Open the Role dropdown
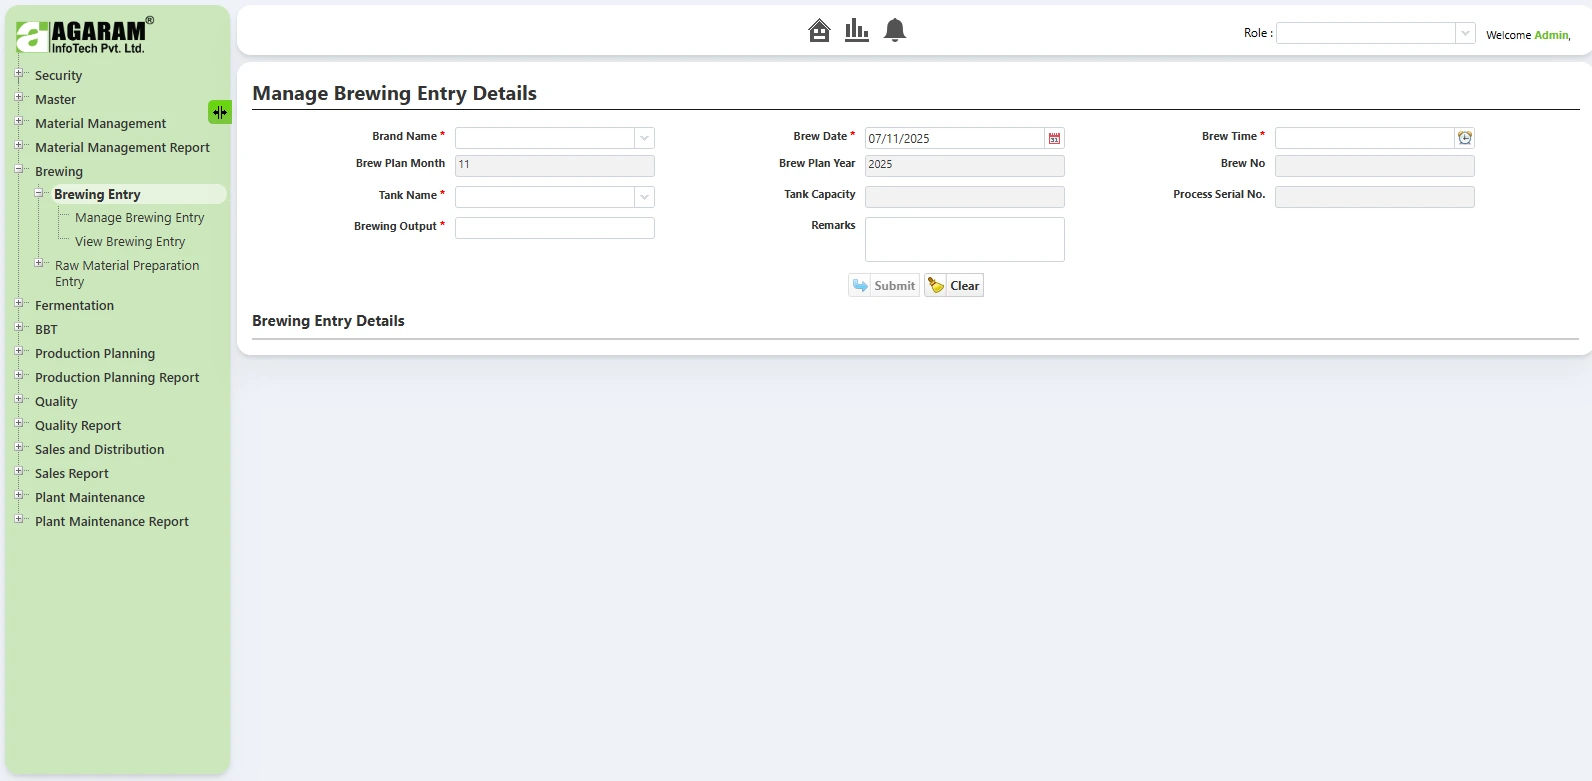 [1464, 33]
